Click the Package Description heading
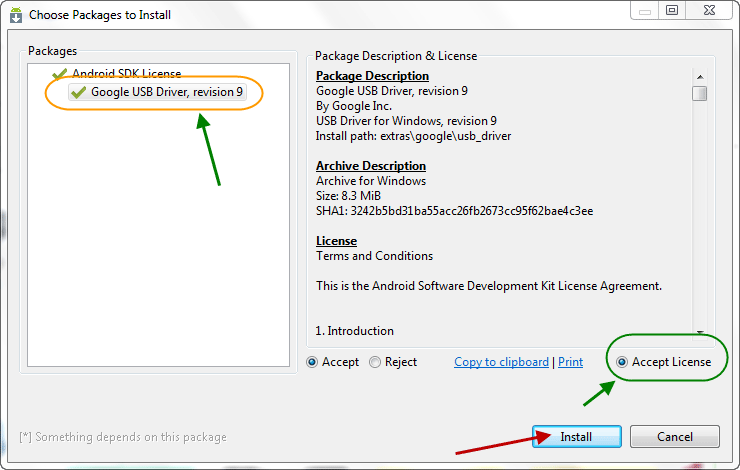Image resolution: width=740 pixels, height=470 pixels. pyautogui.click(x=372, y=76)
